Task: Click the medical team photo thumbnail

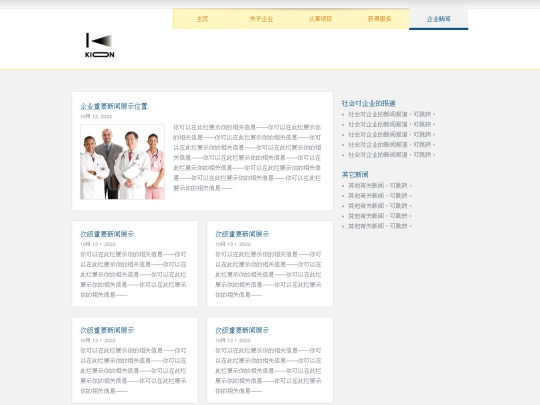Action: click(122, 162)
